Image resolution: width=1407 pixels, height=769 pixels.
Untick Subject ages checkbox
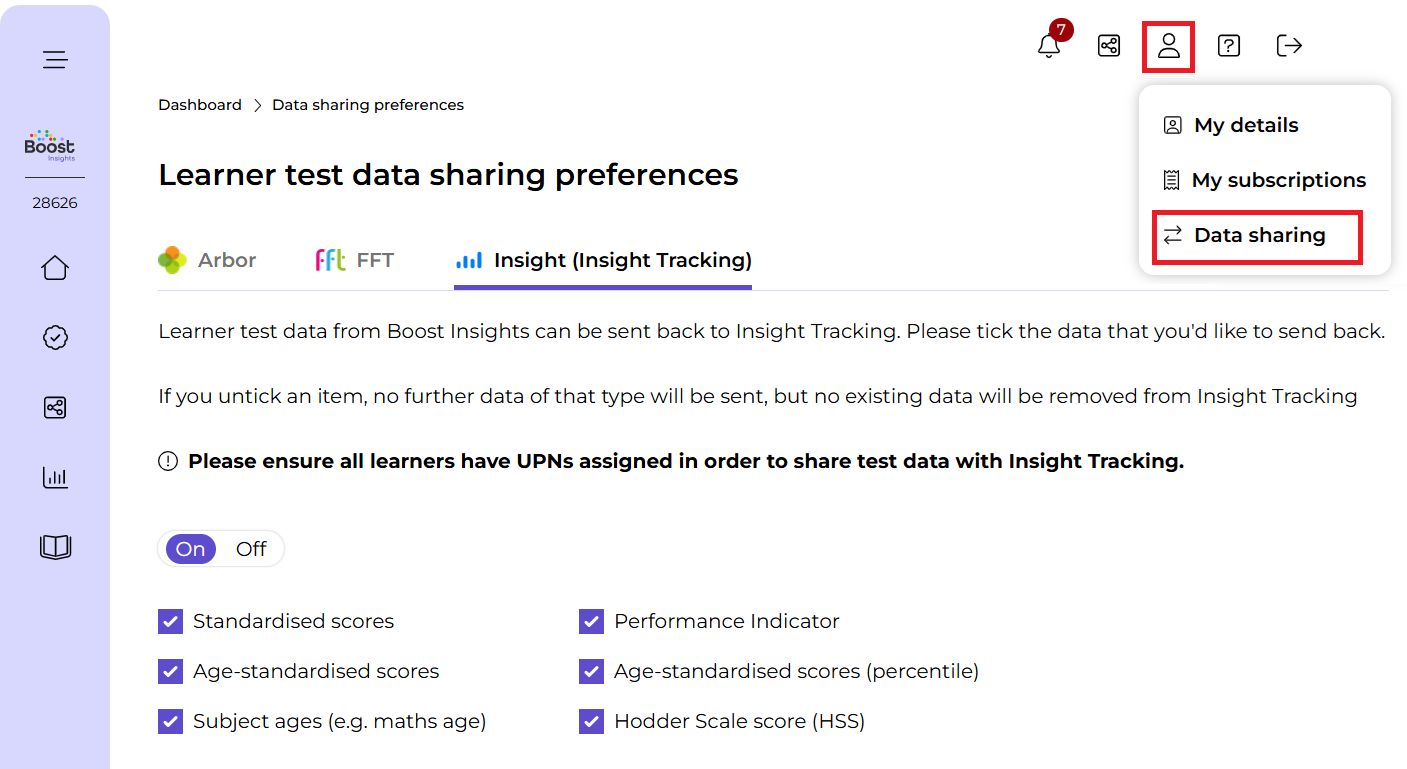click(x=170, y=721)
